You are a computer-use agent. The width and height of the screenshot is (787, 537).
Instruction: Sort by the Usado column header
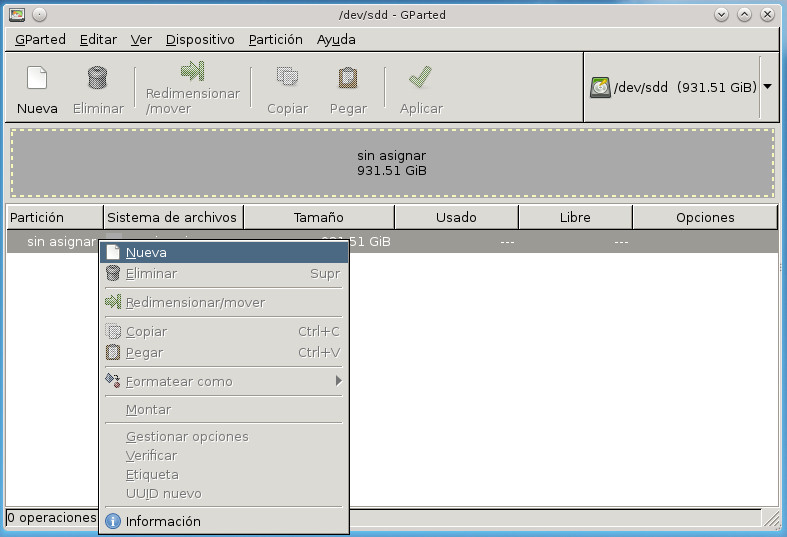tap(456, 217)
